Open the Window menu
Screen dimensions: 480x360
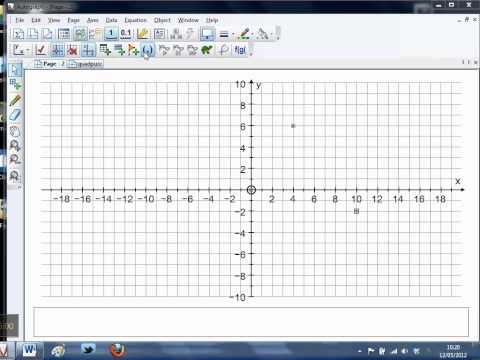[188, 20]
